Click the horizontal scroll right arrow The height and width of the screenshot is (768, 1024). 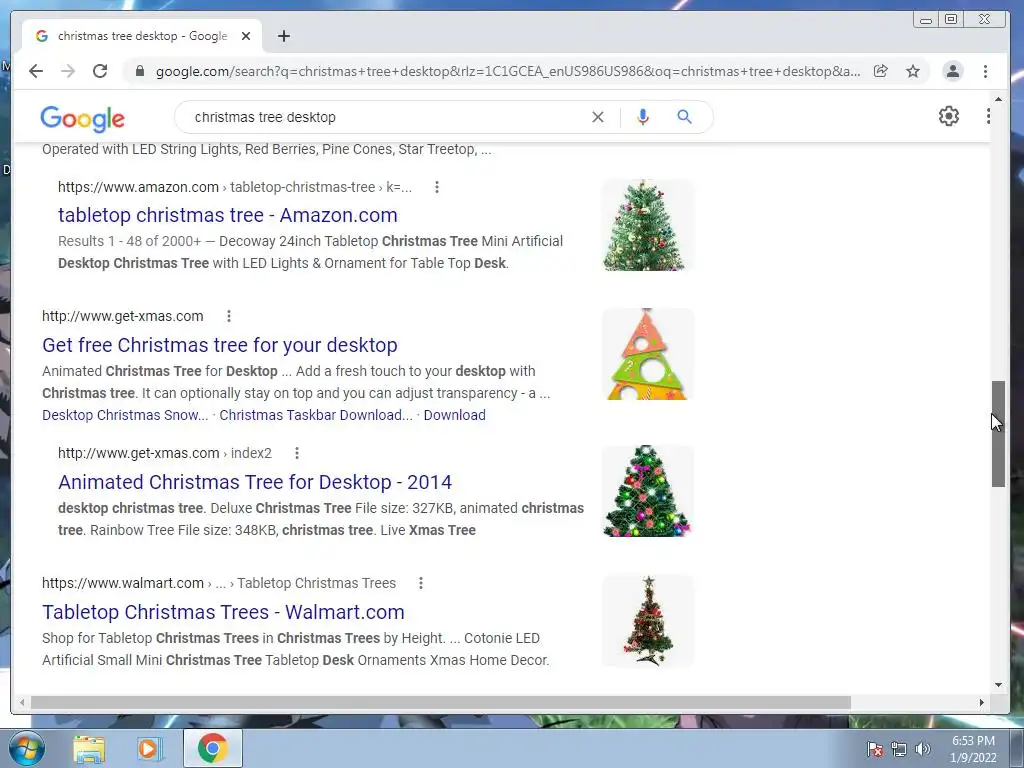tap(982, 703)
